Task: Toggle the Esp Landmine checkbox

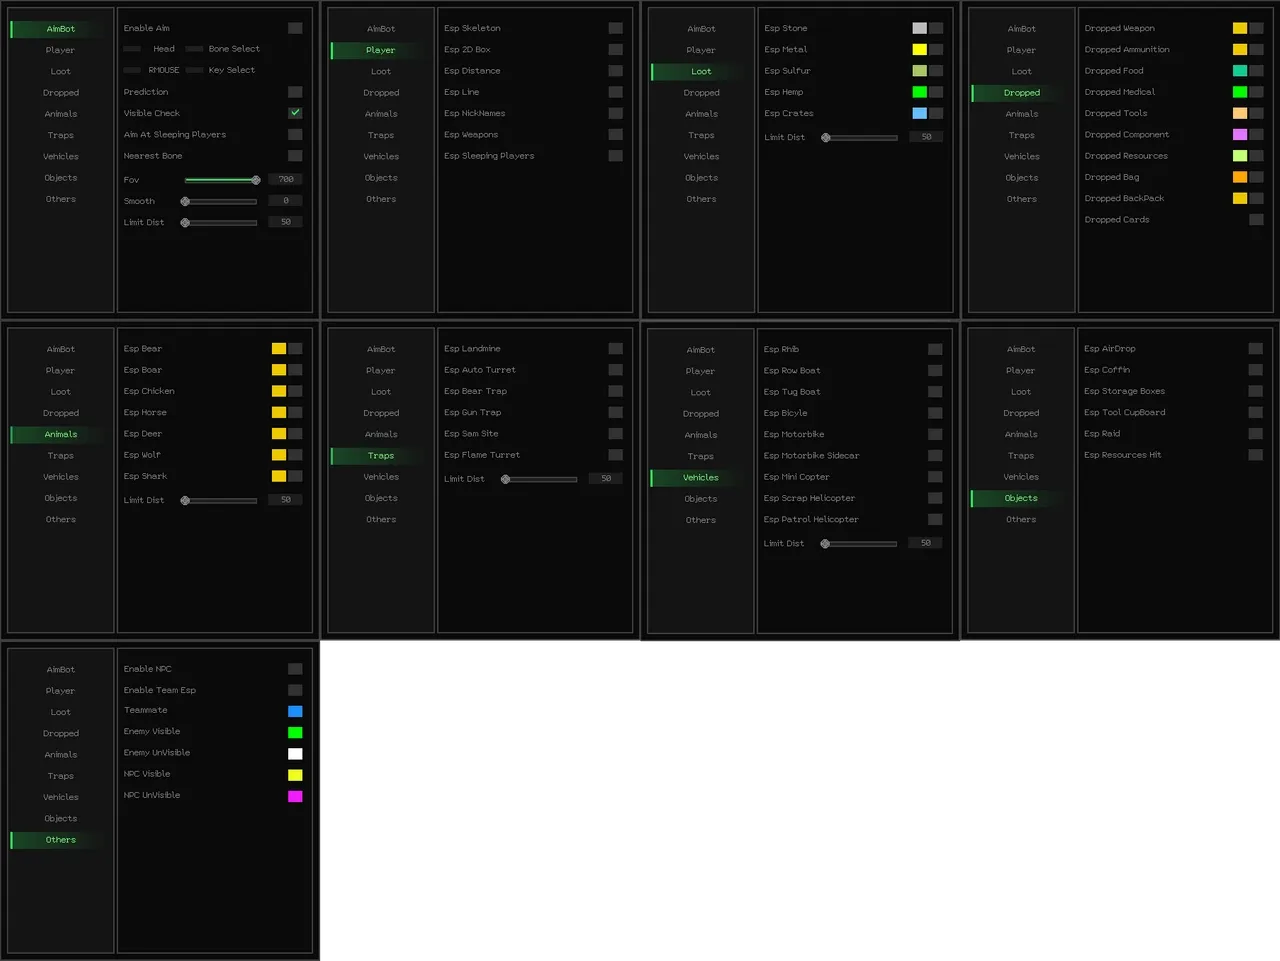Action: point(615,348)
